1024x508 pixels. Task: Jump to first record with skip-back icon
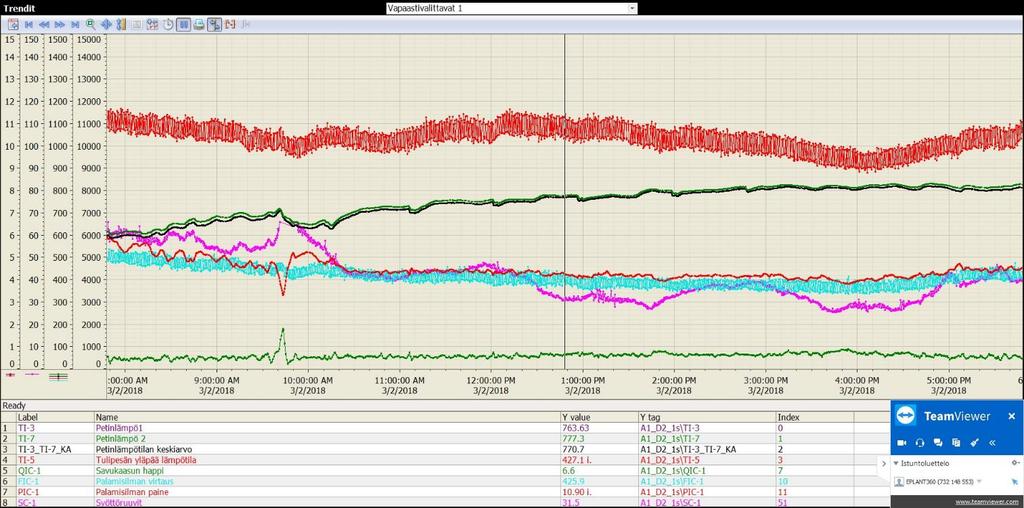tap(29, 25)
